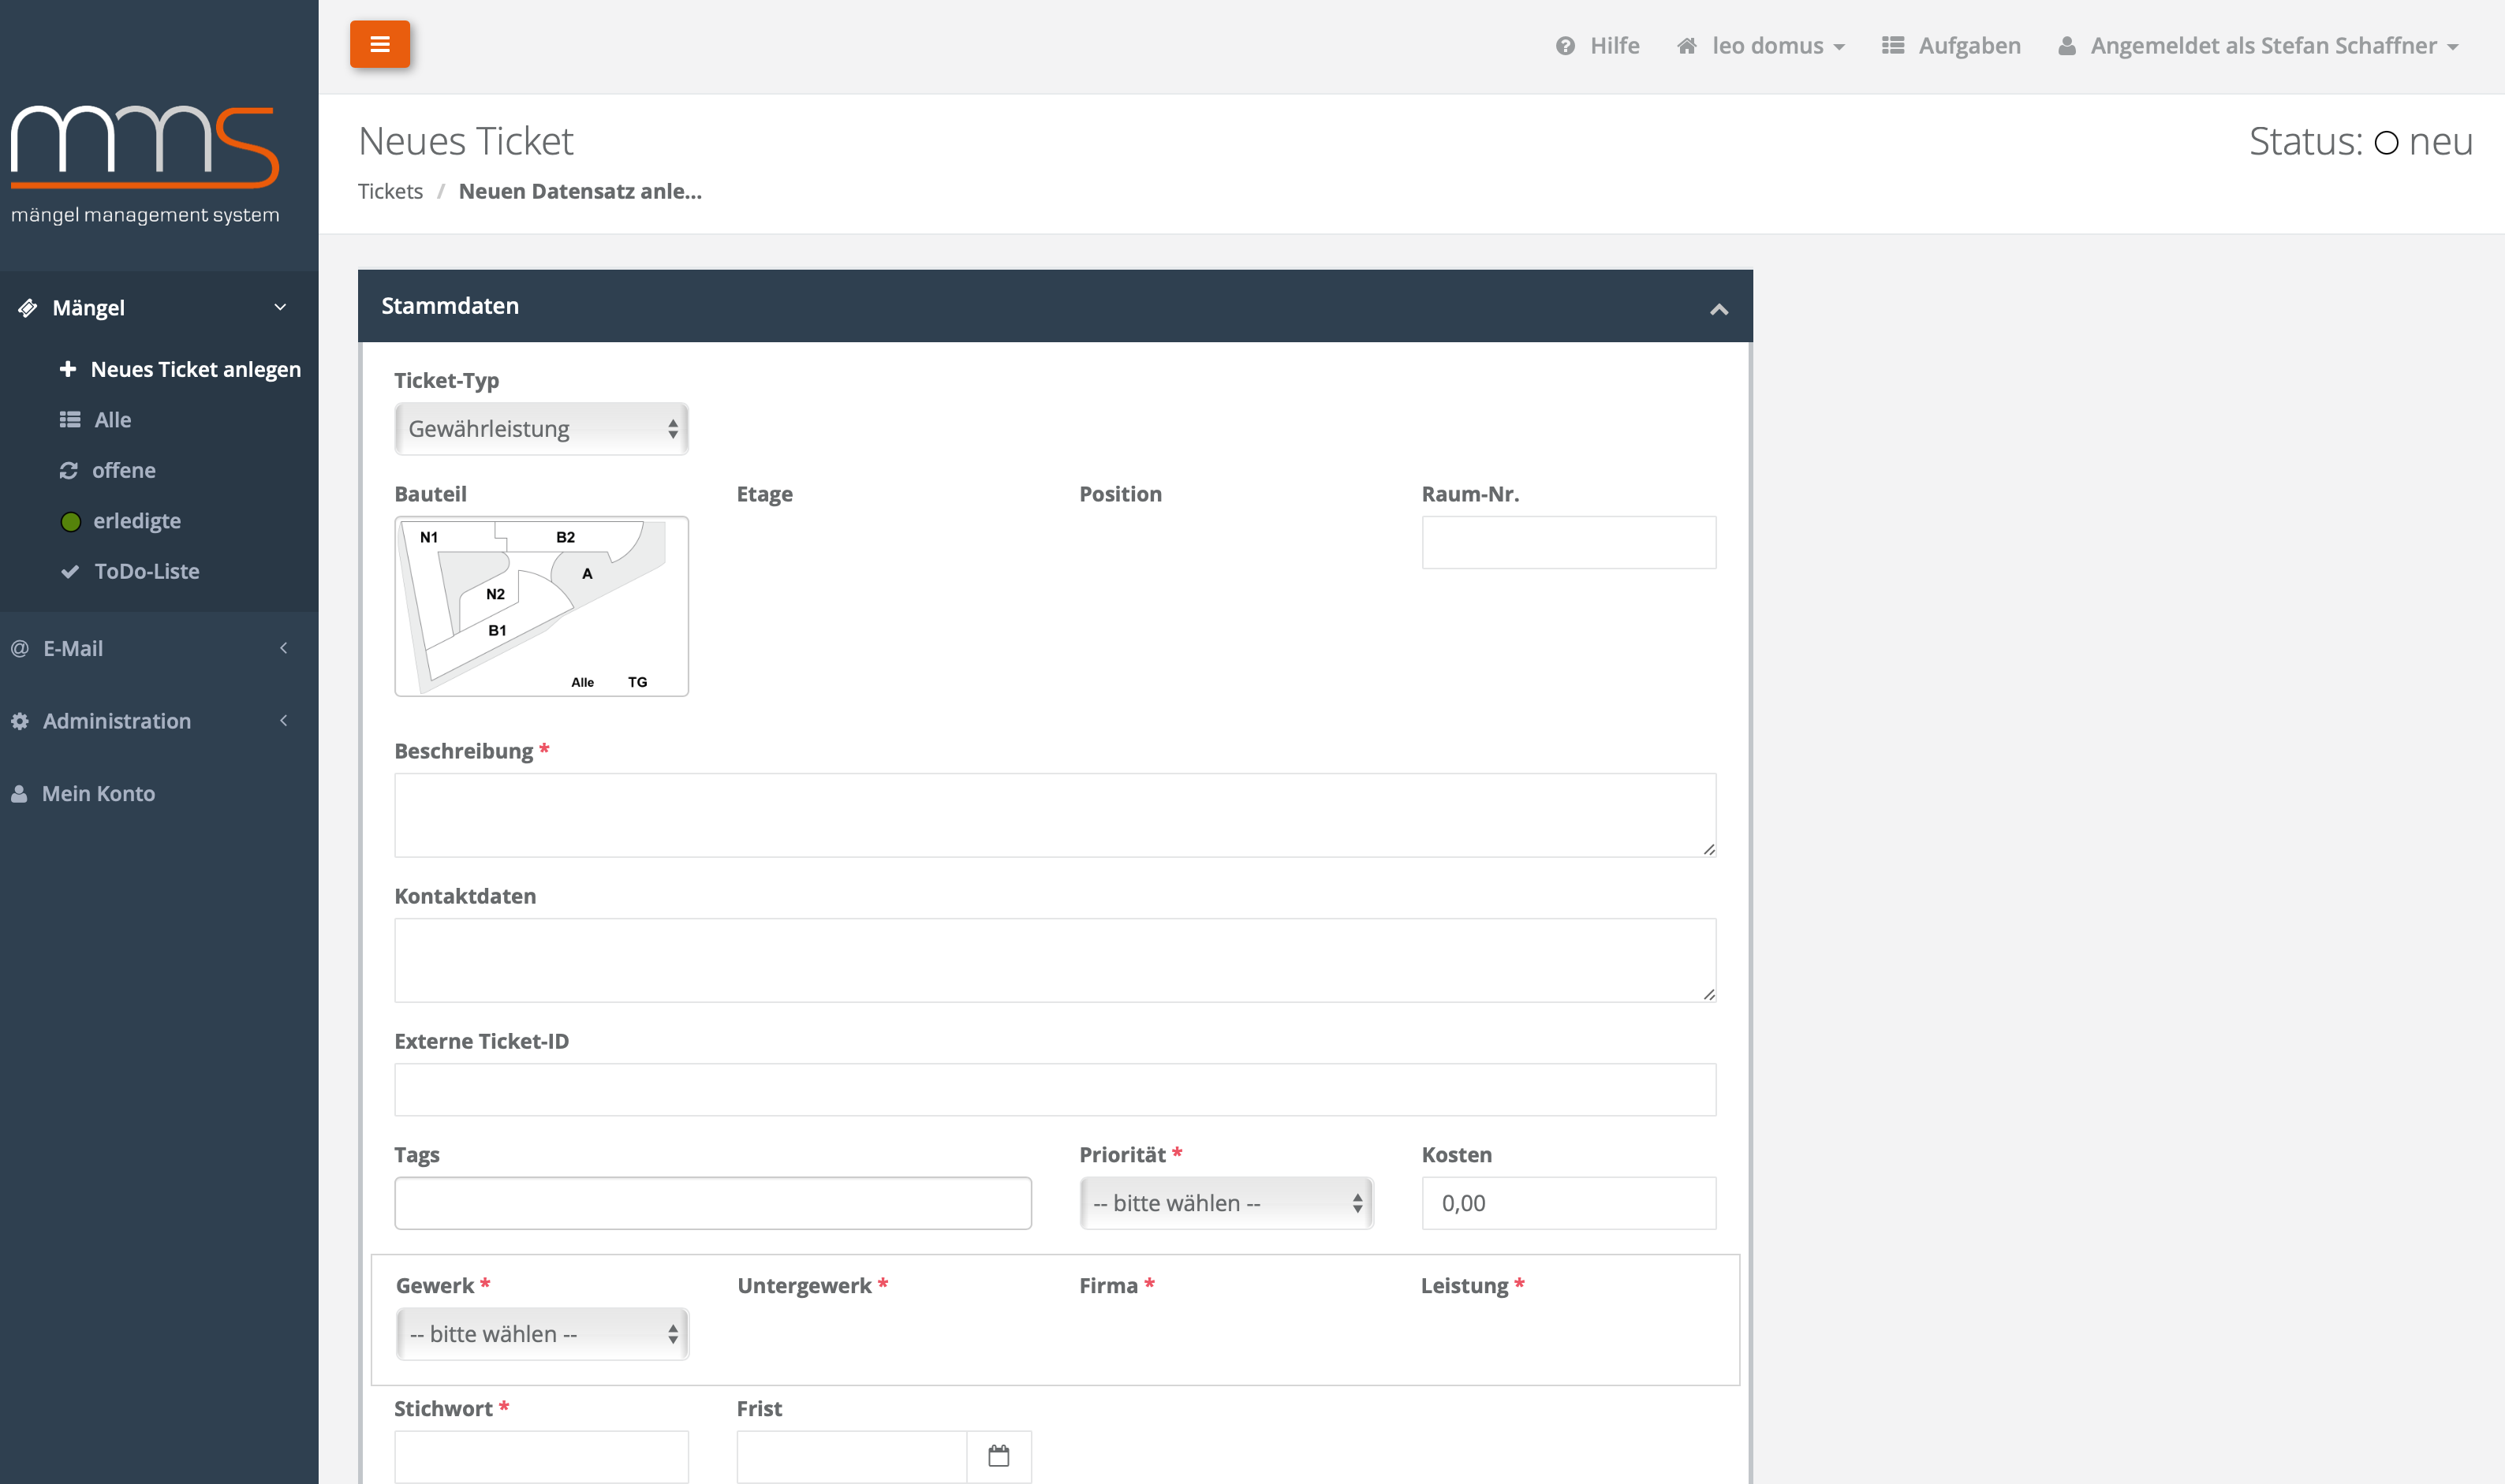
Task: Click the Frist date input field
Action: pyautogui.click(x=852, y=1456)
